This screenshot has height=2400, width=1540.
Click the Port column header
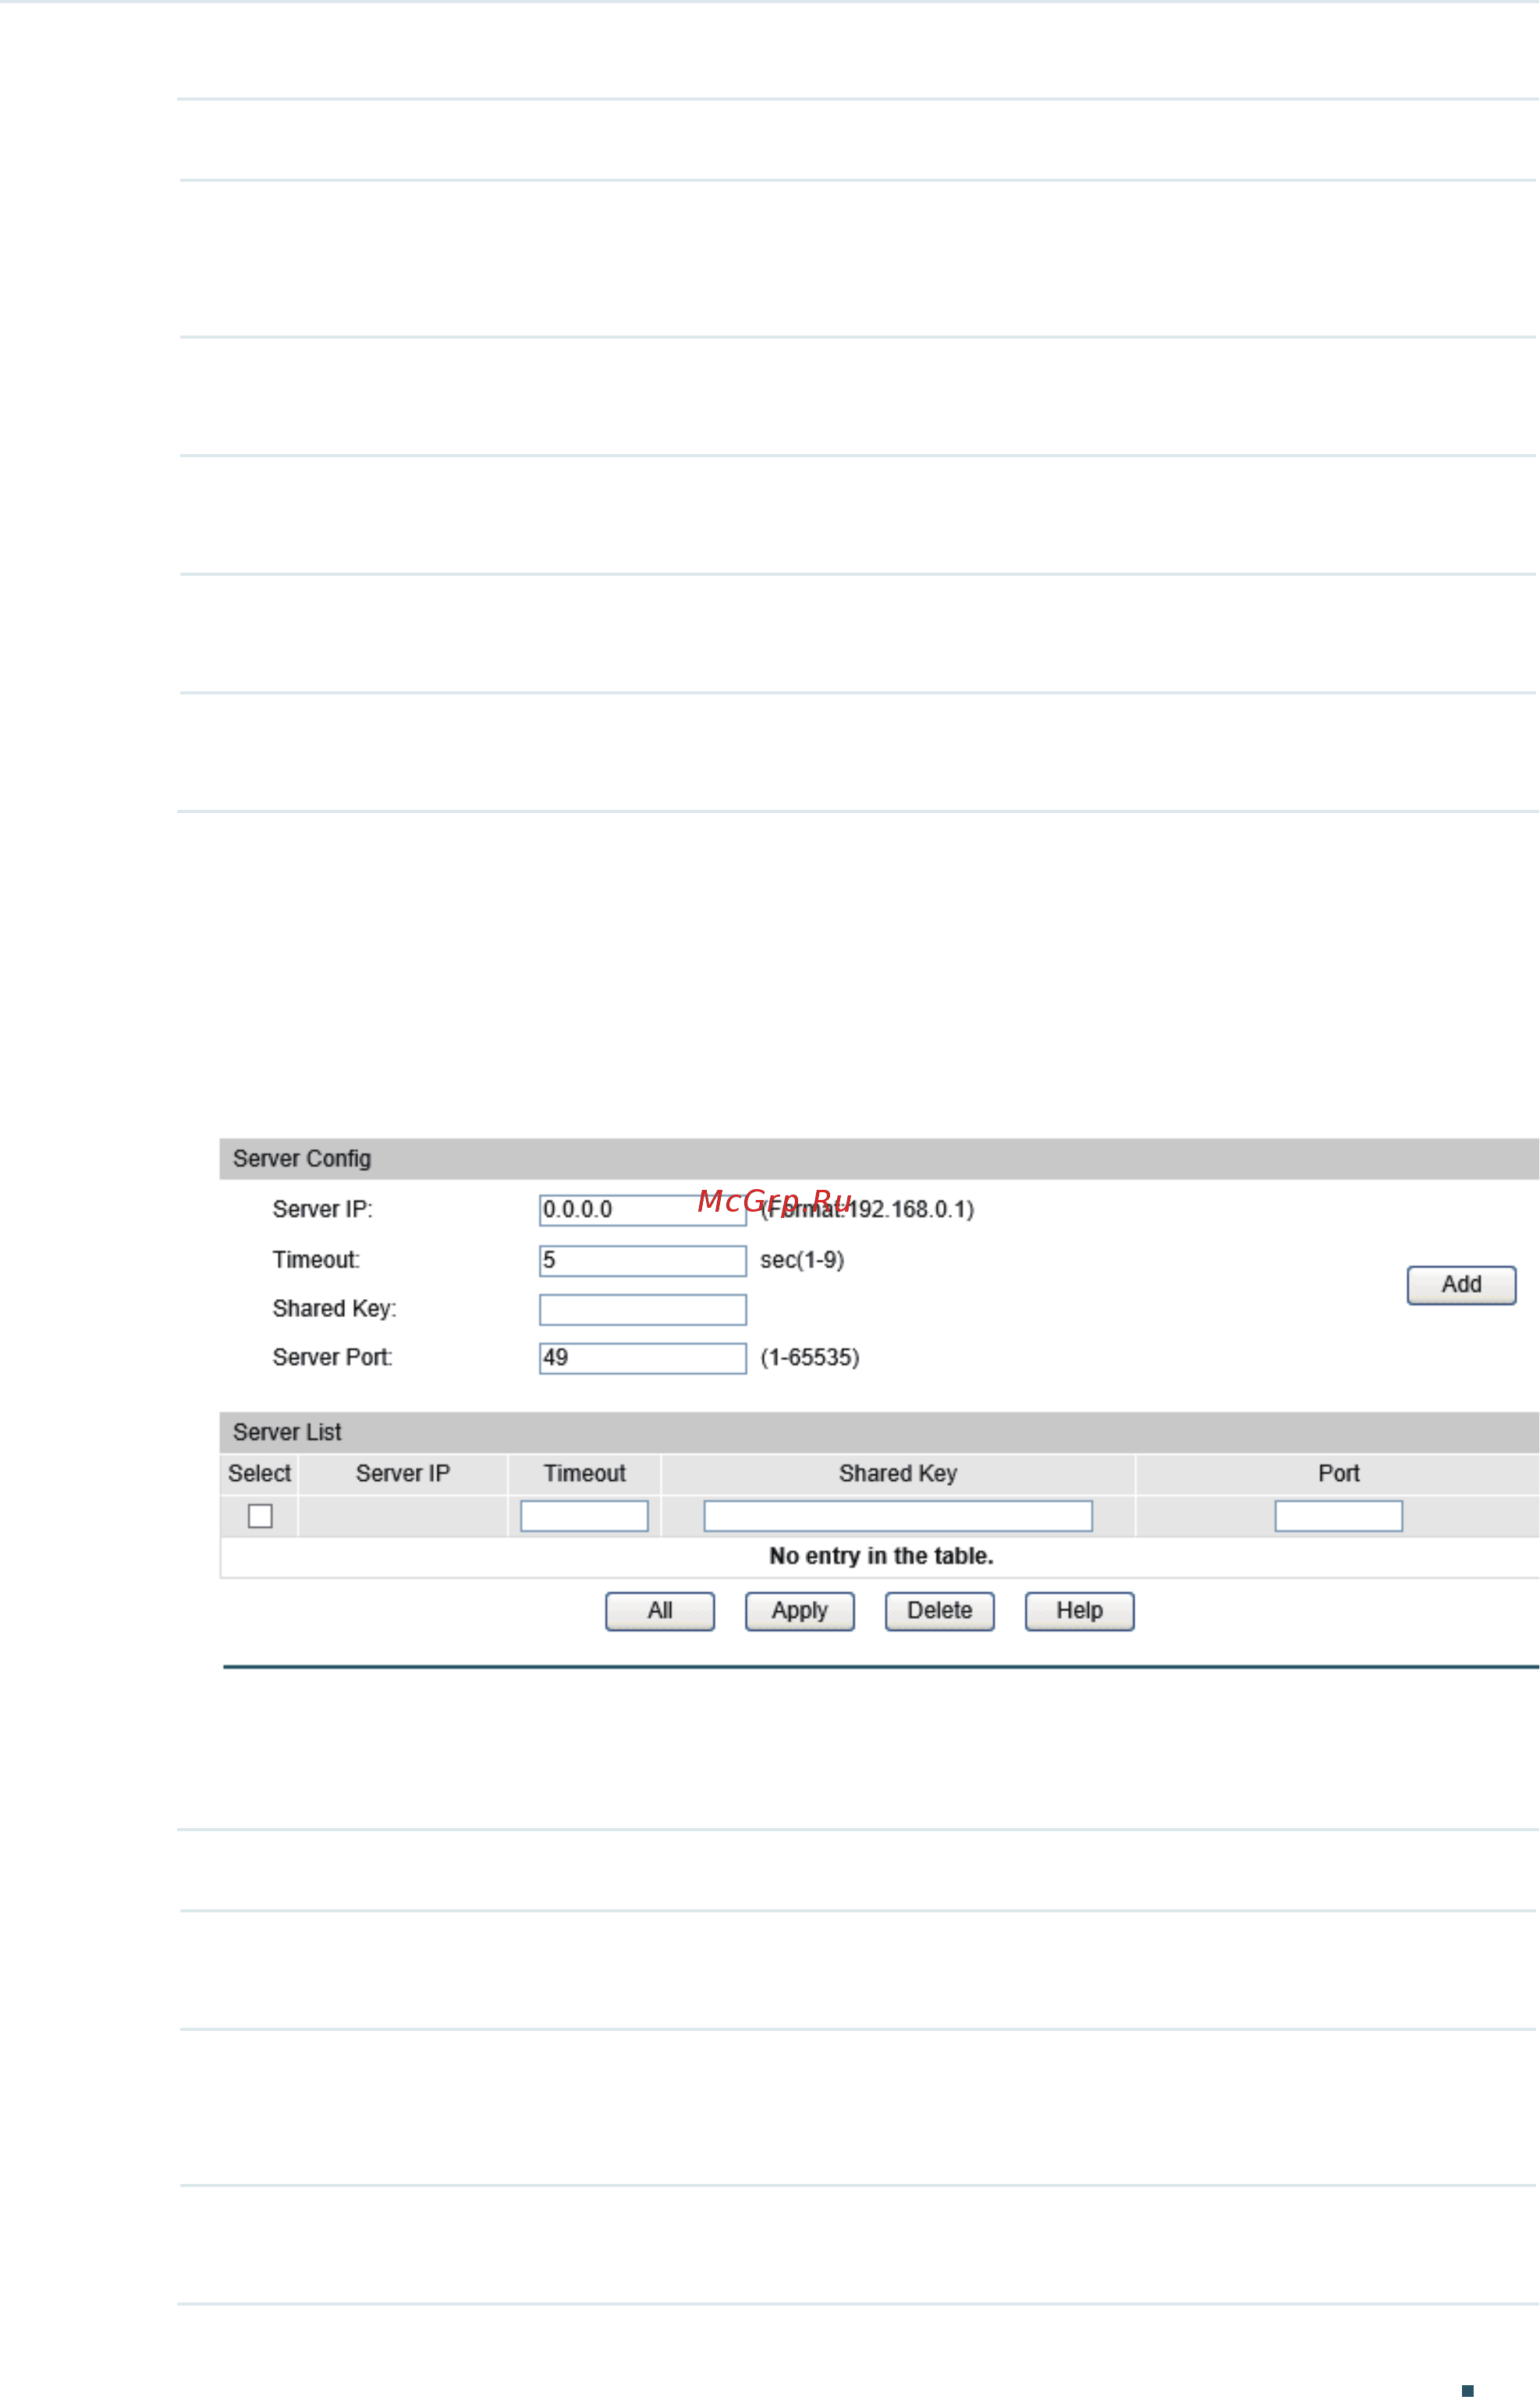point(1338,1474)
